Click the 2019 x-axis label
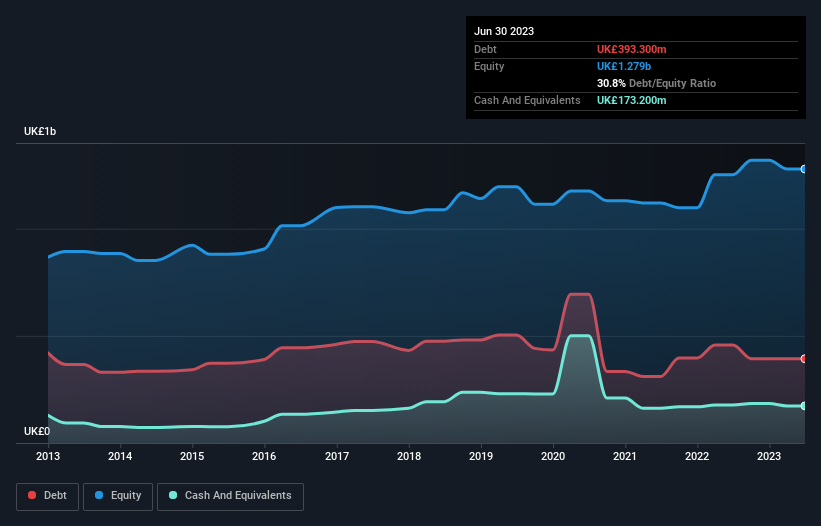821x526 pixels. tap(481, 456)
